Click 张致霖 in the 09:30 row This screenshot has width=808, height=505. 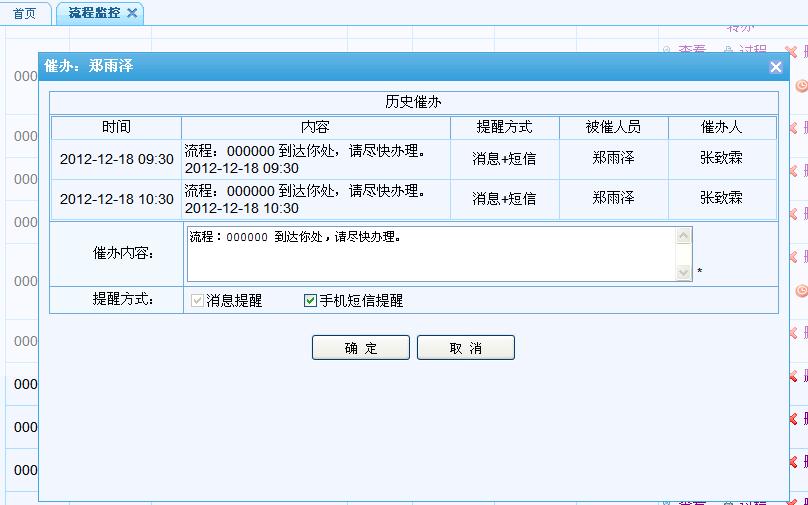tap(721, 158)
